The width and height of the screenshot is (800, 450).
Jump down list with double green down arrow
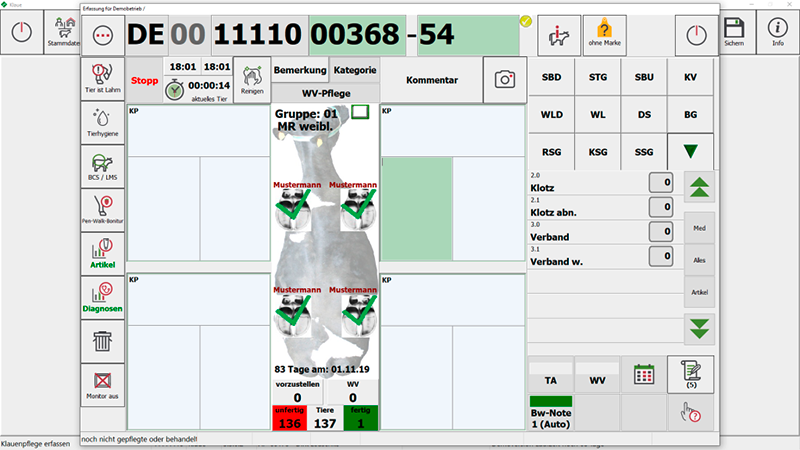click(699, 329)
